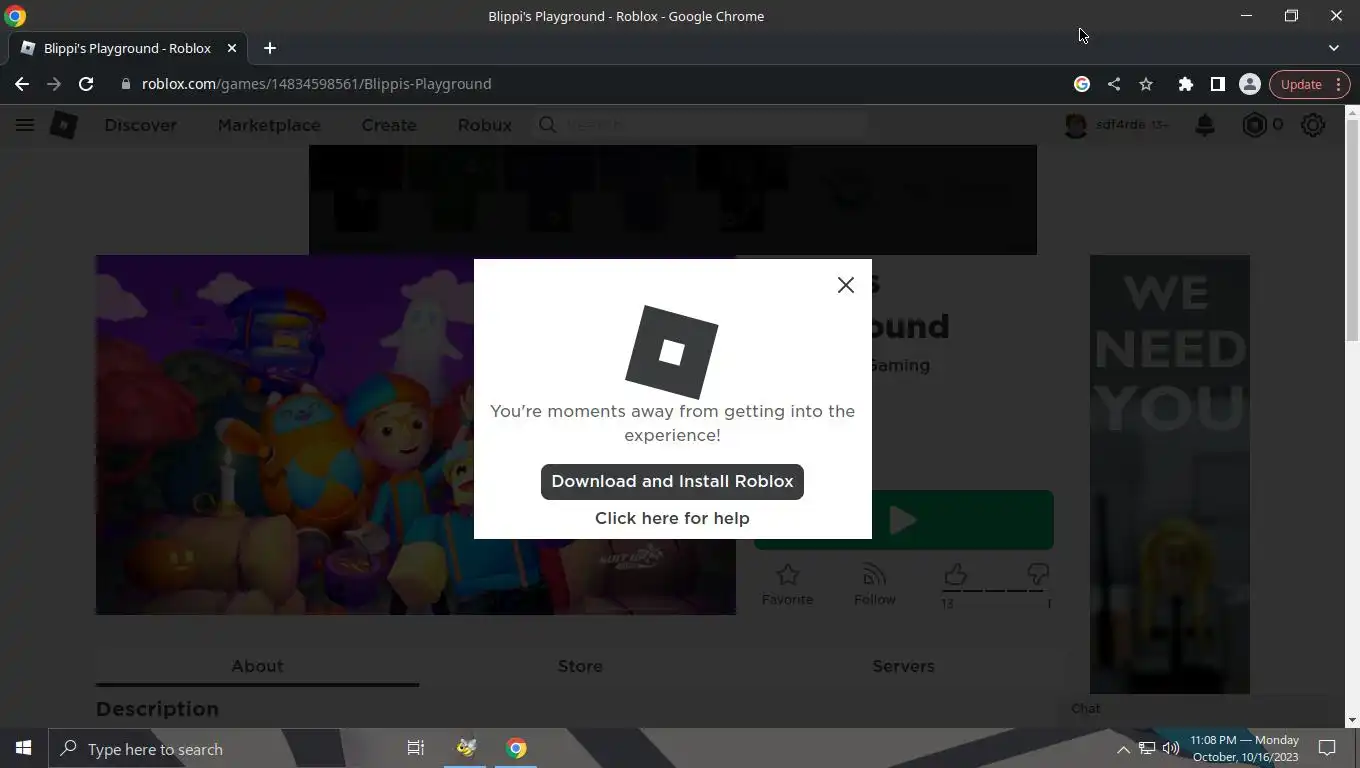Share this page

(x=1113, y=84)
